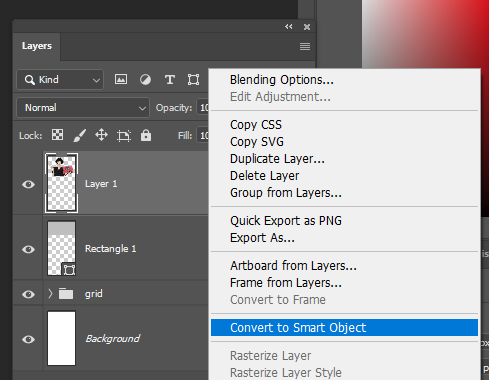
Task: Choose Convert to Smart Object
Action: pos(344,328)
